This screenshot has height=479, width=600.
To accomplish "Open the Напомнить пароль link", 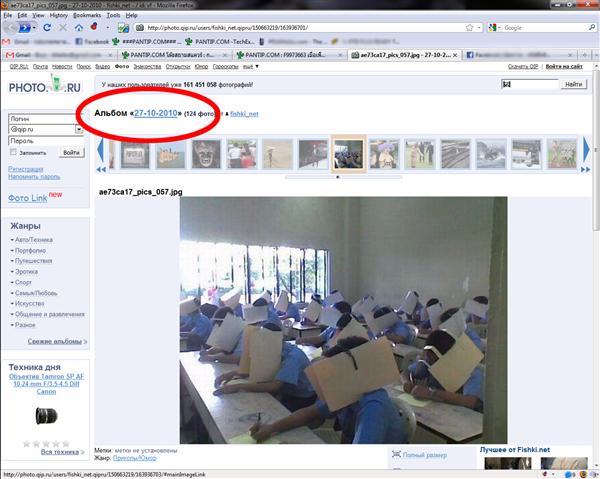I will 34,177.
